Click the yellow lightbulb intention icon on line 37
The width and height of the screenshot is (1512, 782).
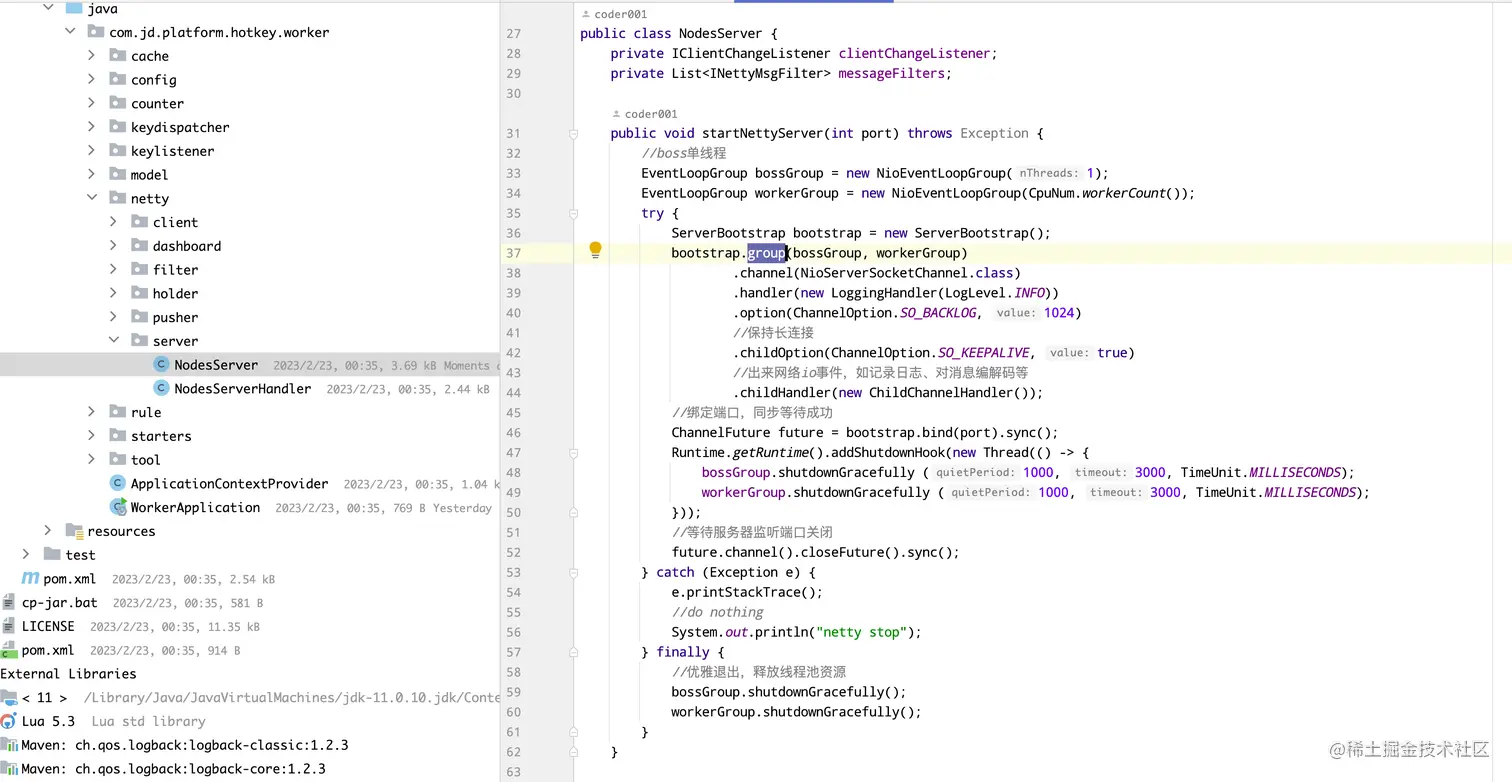click(x=595, y=250)
